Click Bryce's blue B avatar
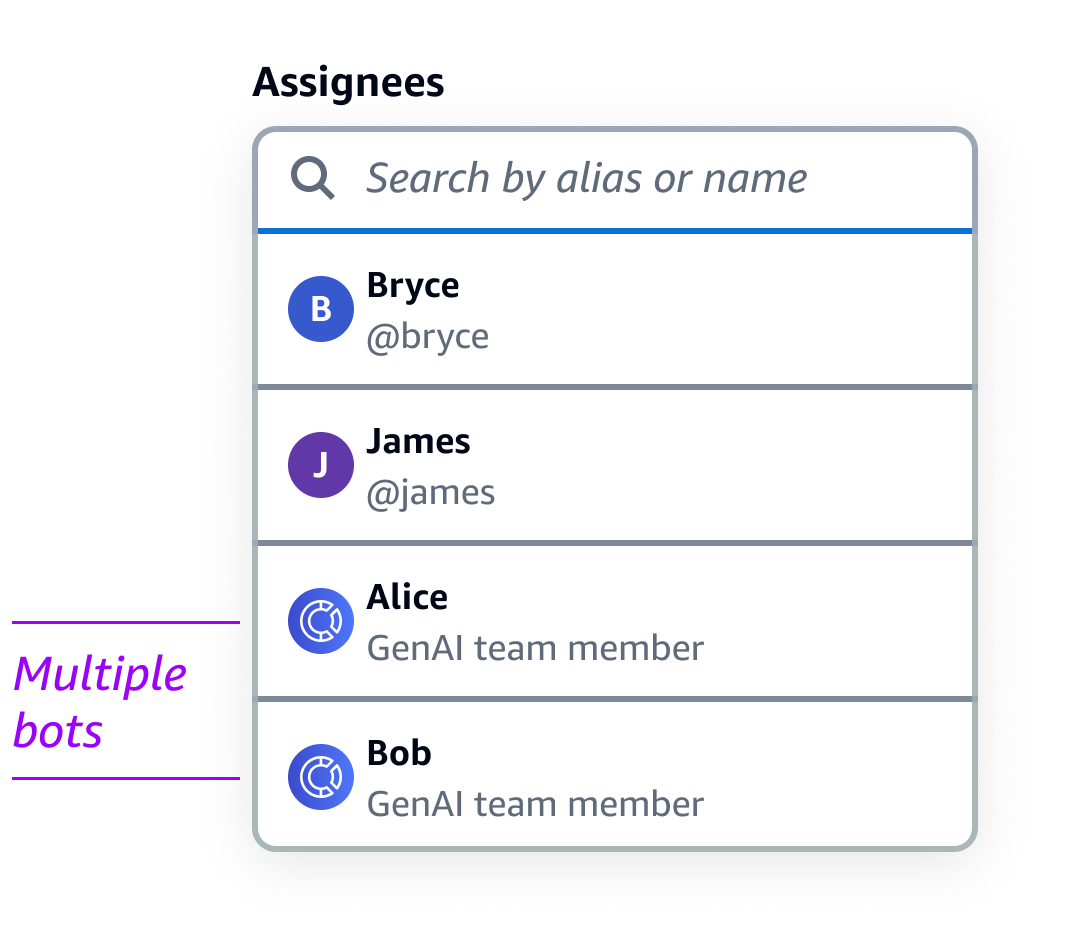1074x927 pixels. pyautogui.click(x=320, y=309)
